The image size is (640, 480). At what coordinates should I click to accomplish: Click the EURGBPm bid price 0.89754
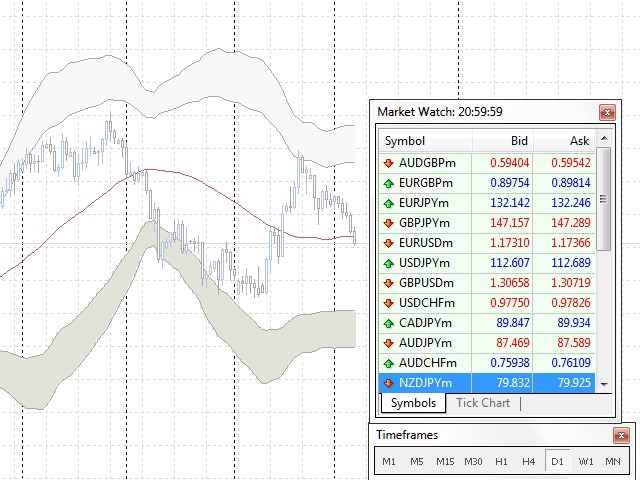click(x=509, y=183)
